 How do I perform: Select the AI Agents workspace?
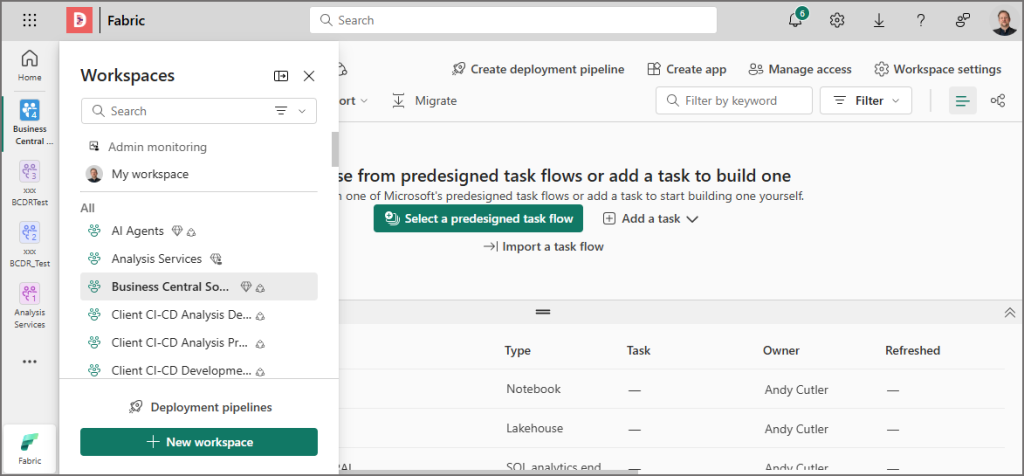138,231
